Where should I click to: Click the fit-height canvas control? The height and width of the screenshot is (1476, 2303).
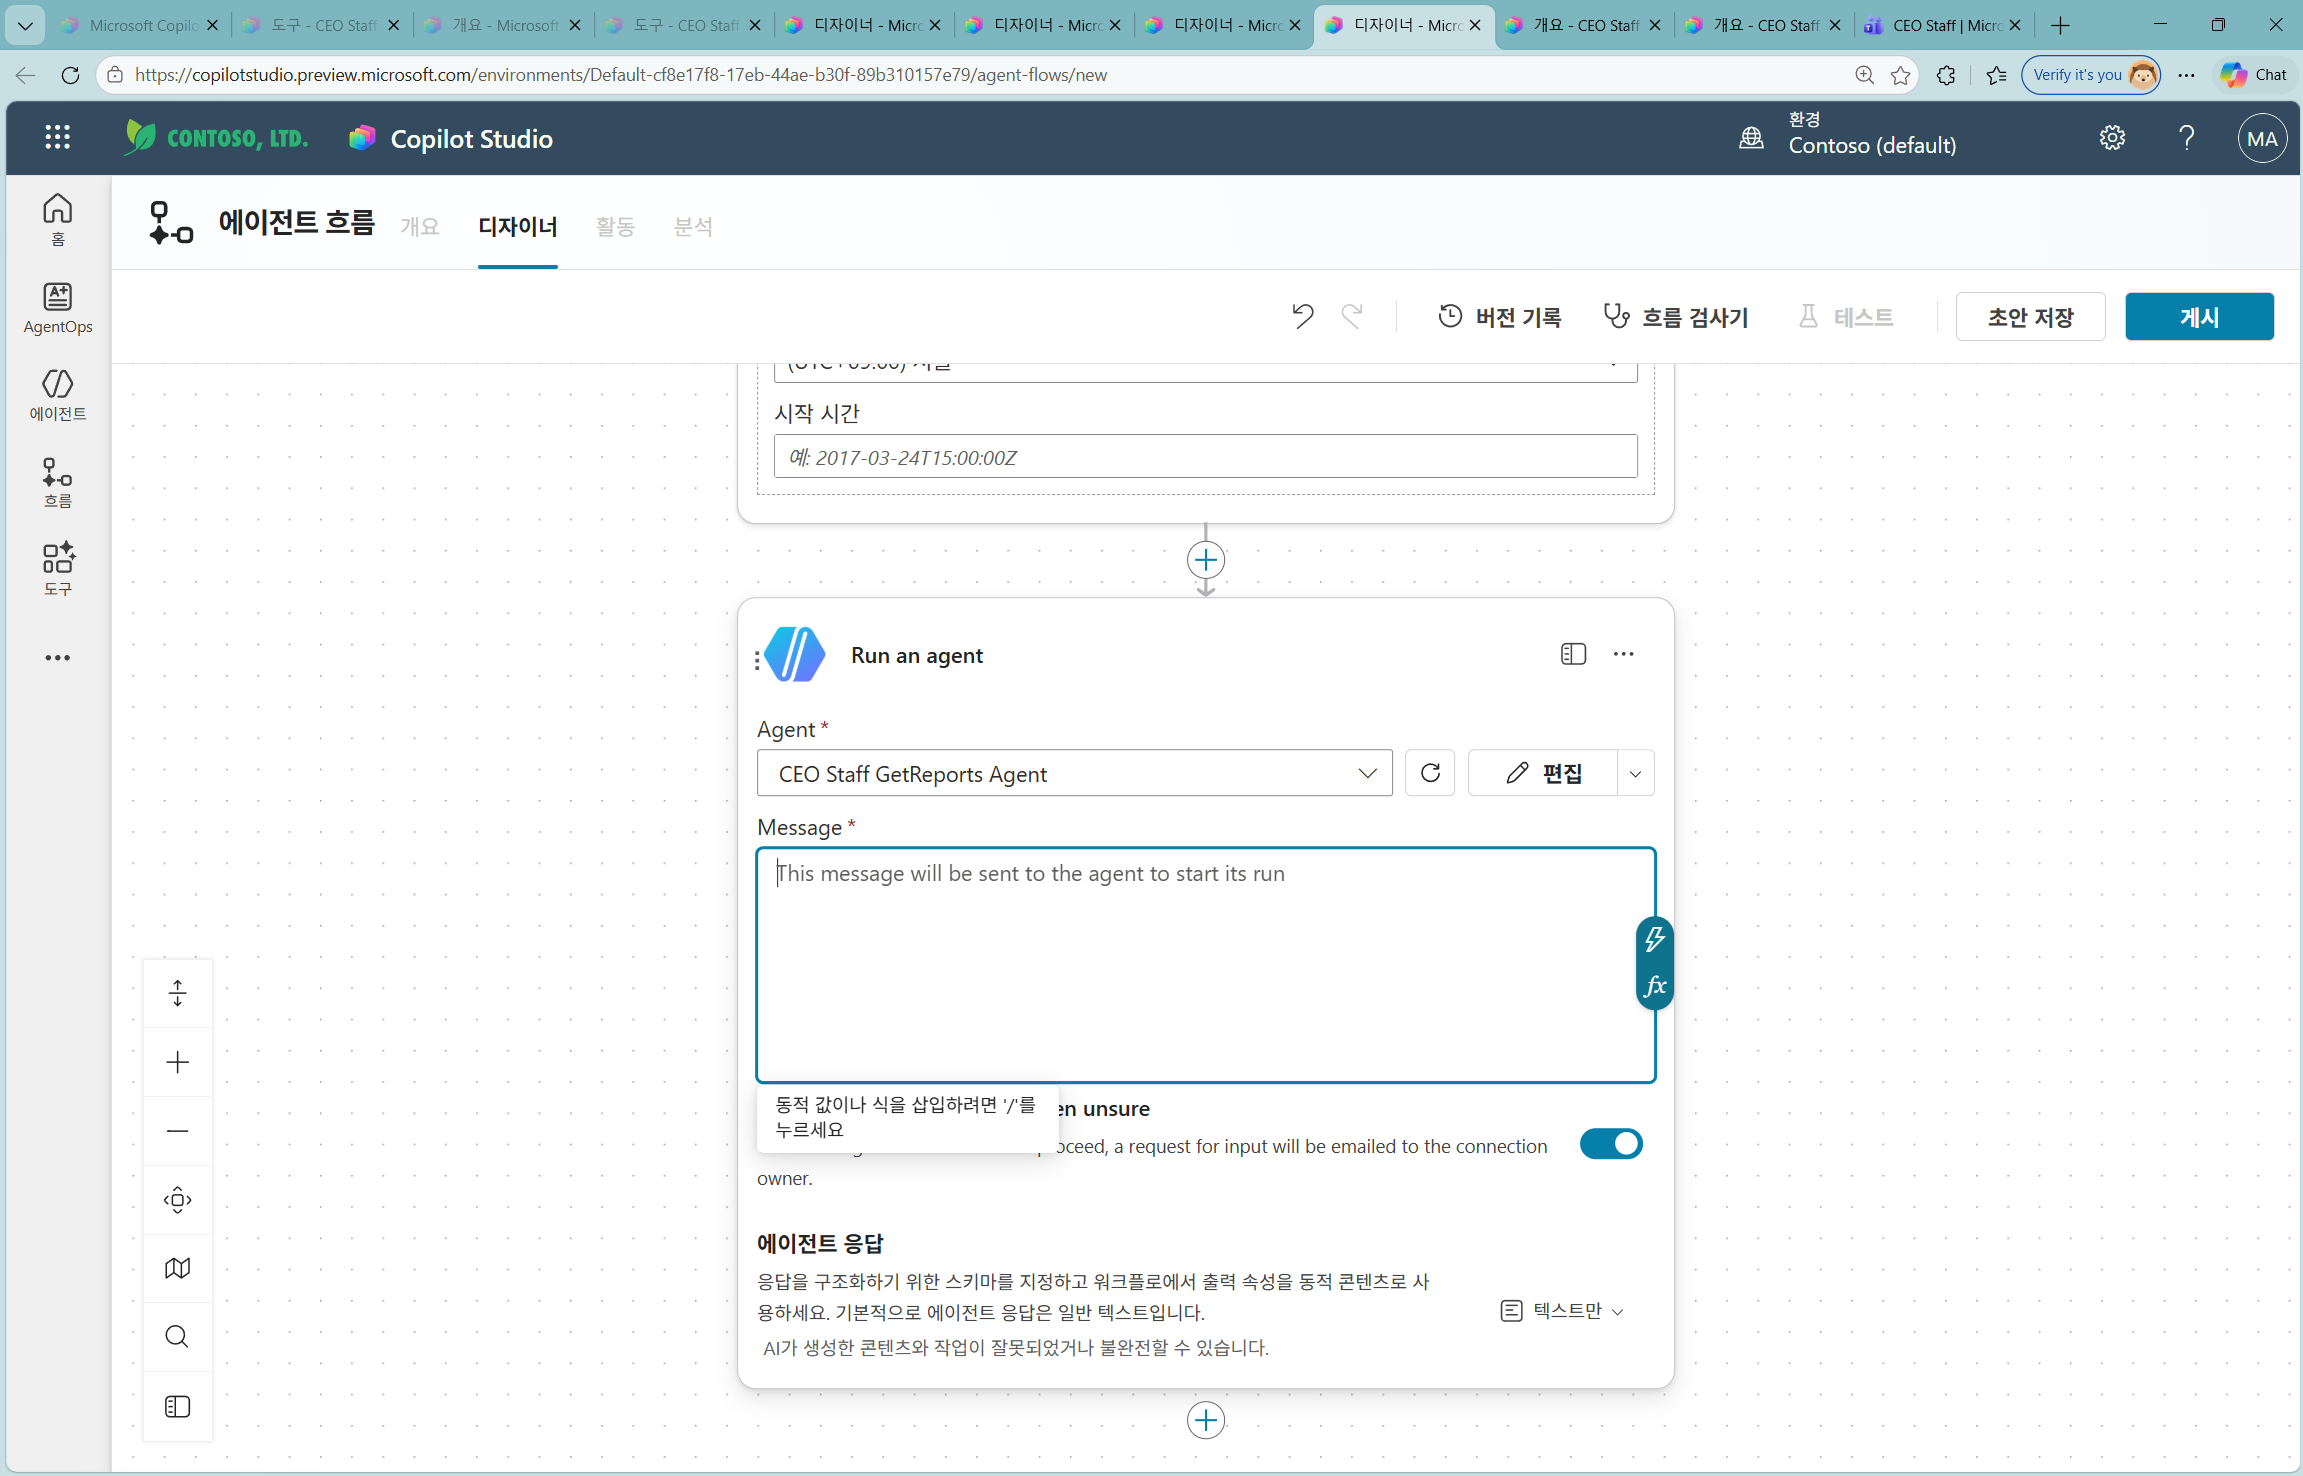coord(178,993)
